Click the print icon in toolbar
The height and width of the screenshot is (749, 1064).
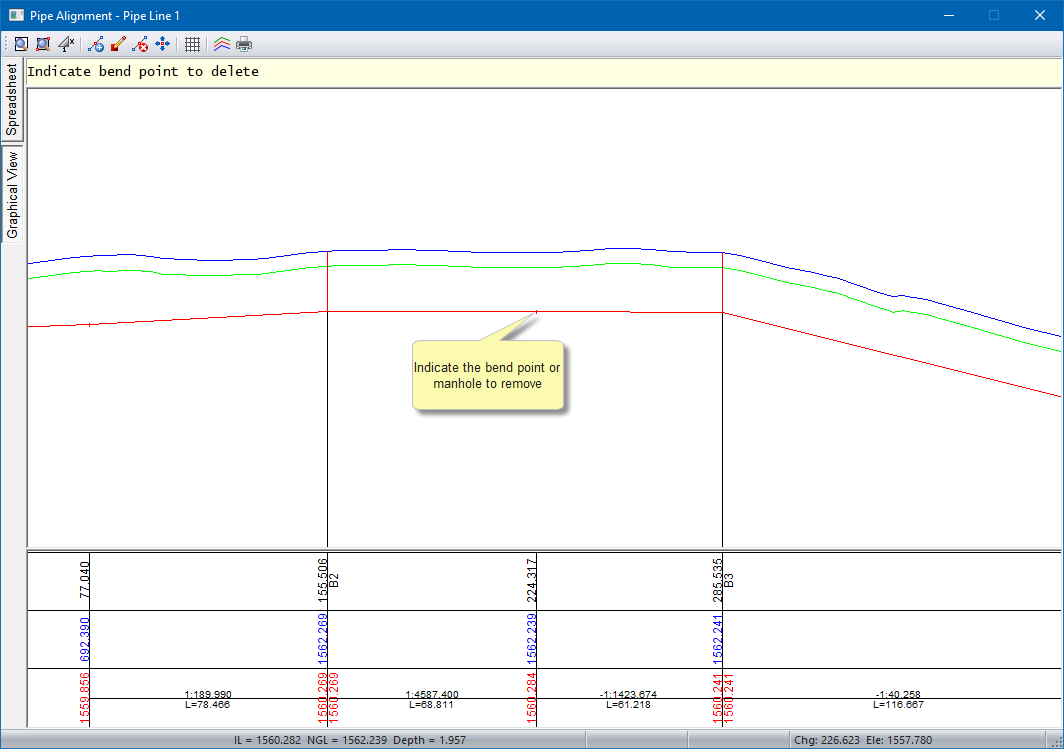tap(244, 44)
